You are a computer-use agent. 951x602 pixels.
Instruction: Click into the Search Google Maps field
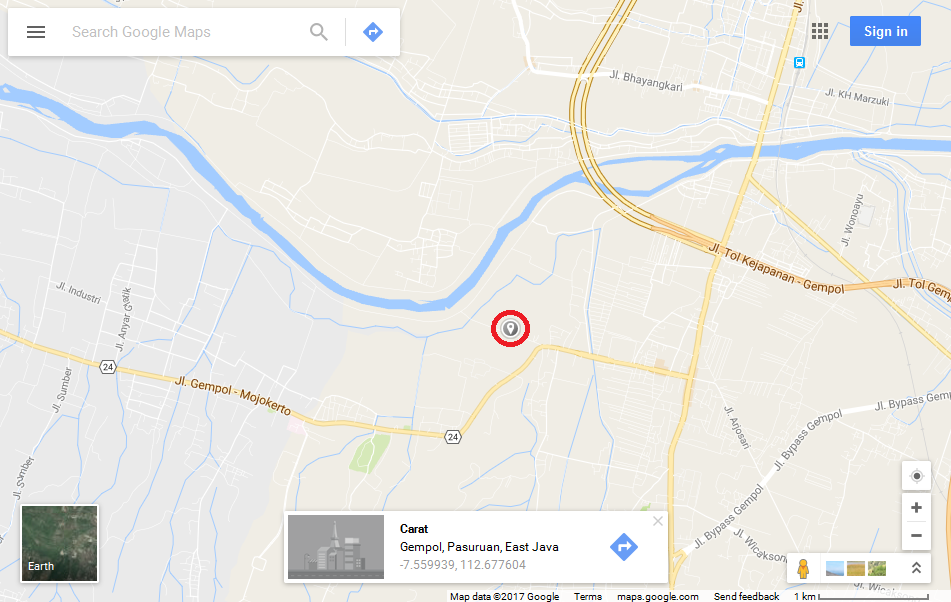coord(182,32)
